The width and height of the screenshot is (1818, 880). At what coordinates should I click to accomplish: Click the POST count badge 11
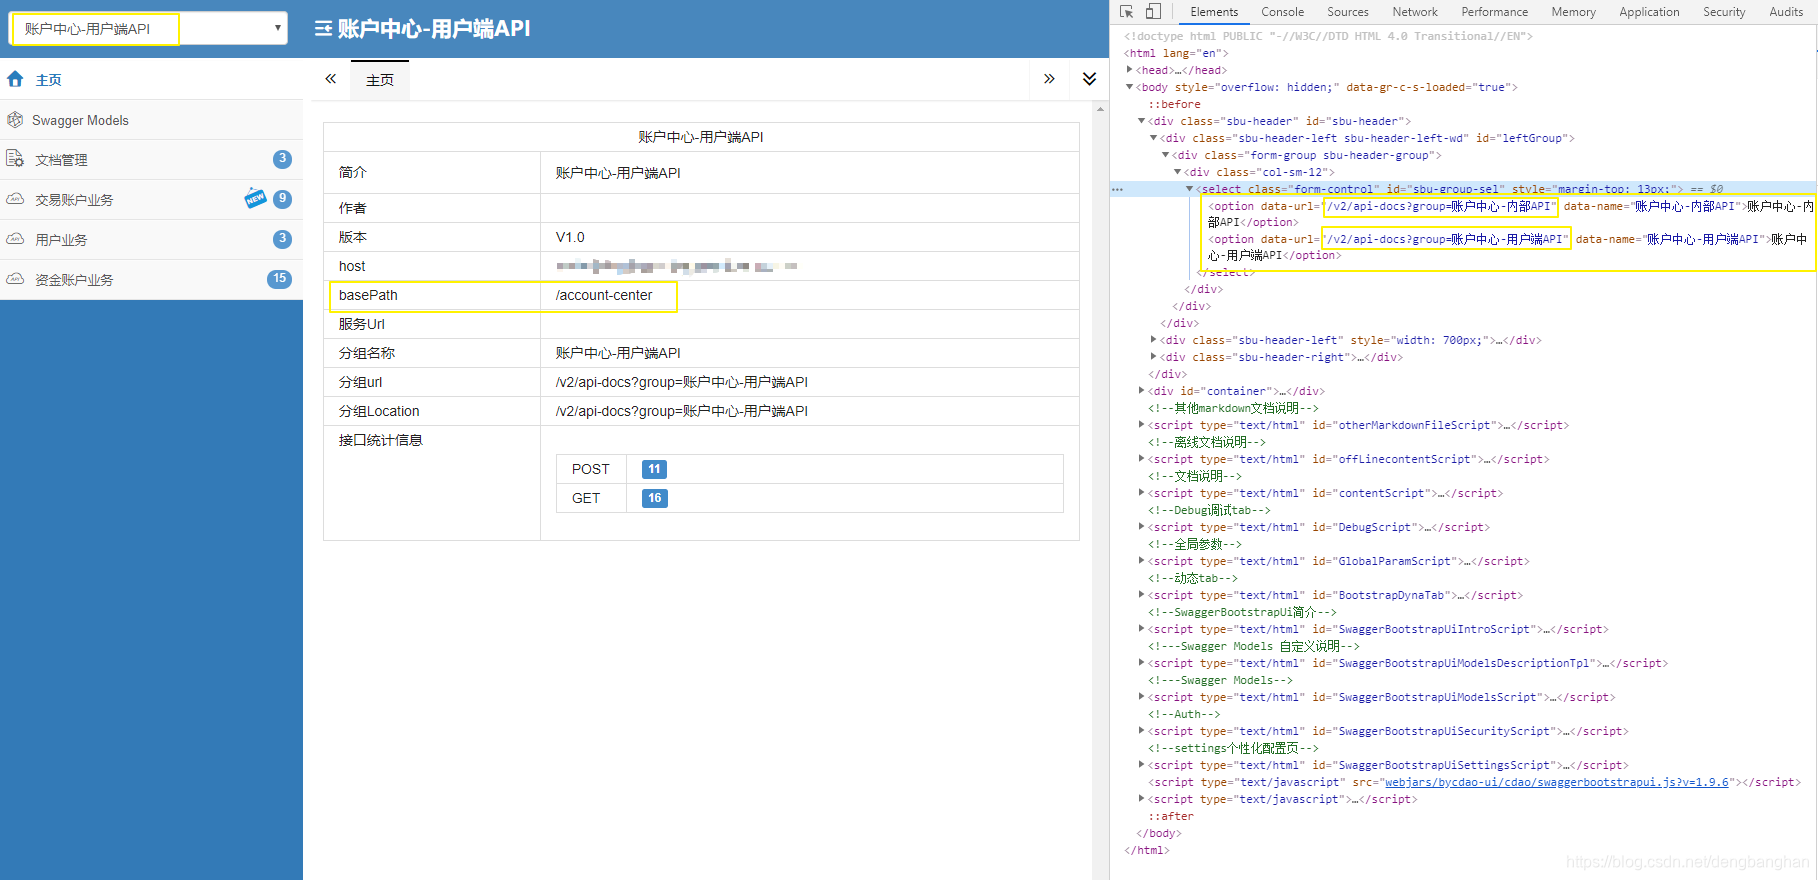(x=654, y=469)
